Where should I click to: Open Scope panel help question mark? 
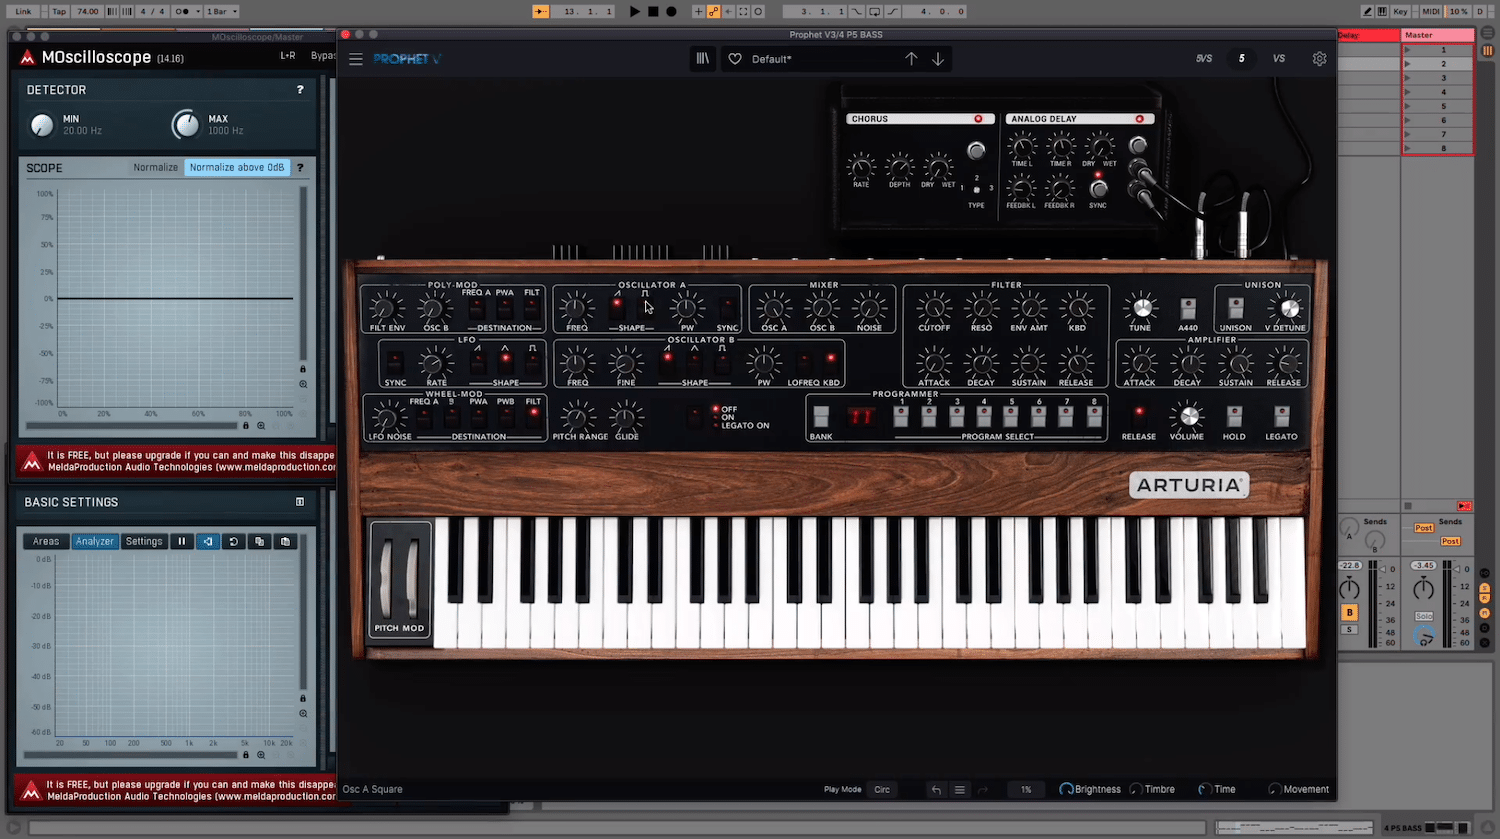click(300, 167)
